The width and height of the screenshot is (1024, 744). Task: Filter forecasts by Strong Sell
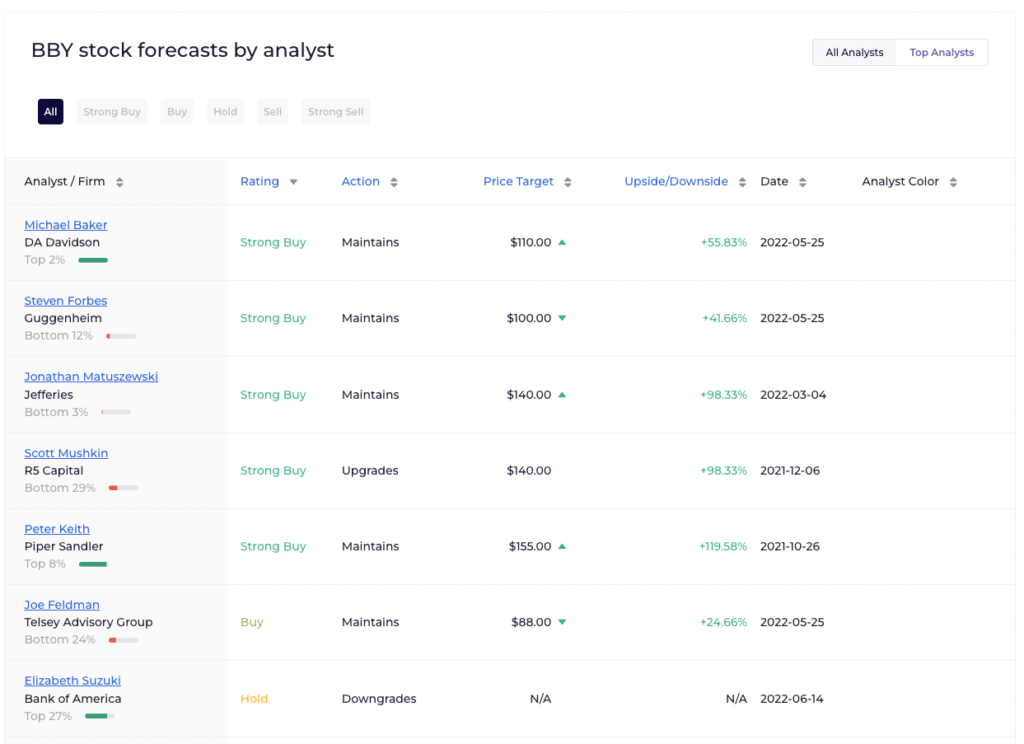(x=336, y=112)
